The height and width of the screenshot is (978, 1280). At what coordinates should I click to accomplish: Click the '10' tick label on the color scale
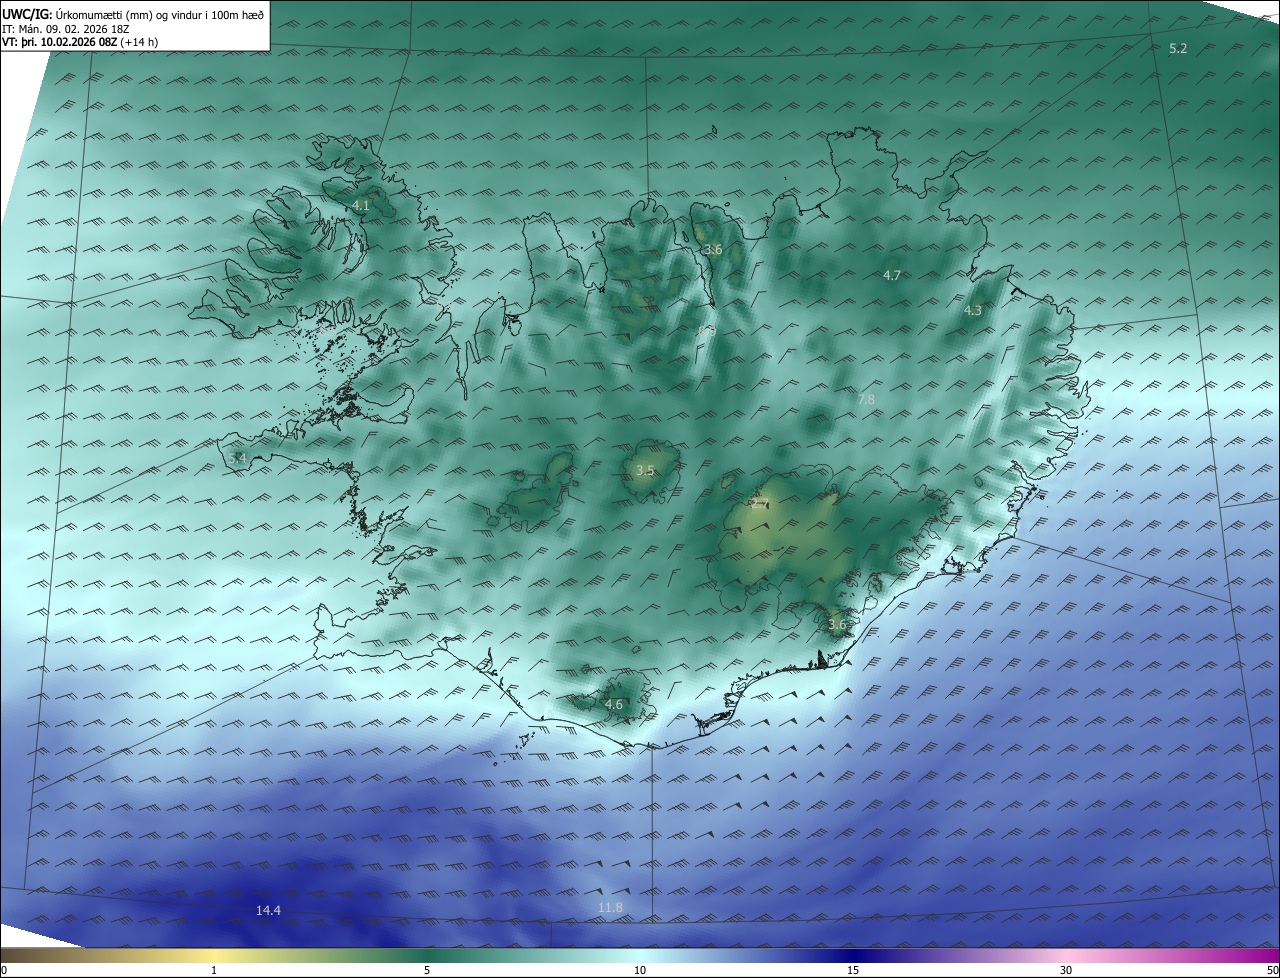click(x=640, y=971)
